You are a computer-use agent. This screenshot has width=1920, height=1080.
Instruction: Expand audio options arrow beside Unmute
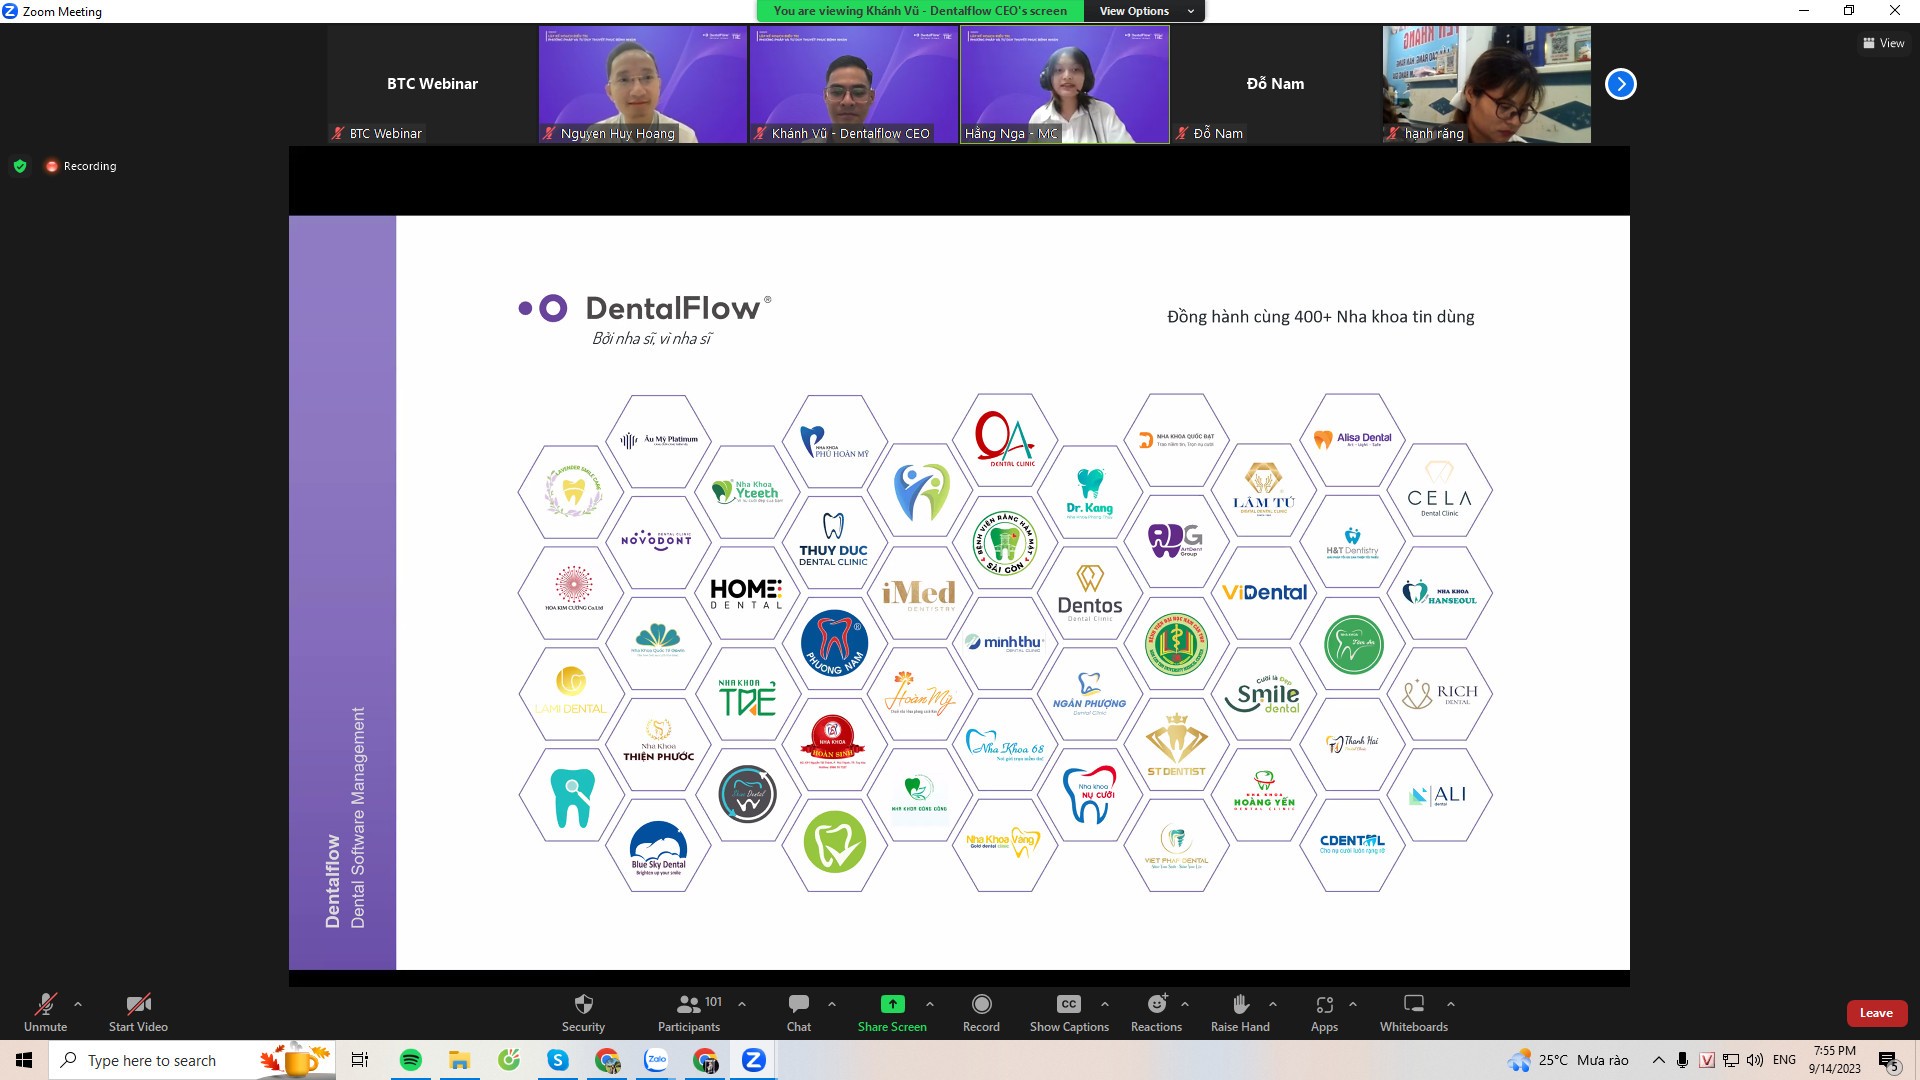point(78,1003)
